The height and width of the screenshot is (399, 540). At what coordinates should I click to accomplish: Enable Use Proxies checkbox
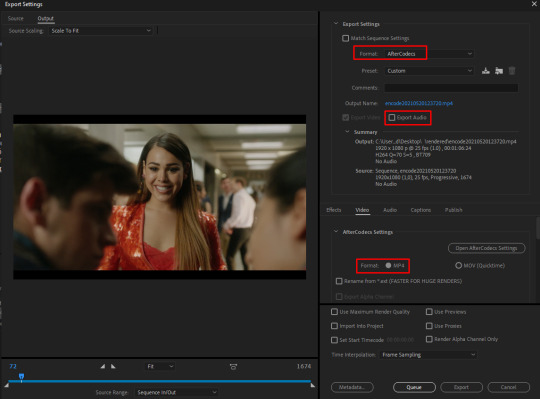(x=429, y=326)
